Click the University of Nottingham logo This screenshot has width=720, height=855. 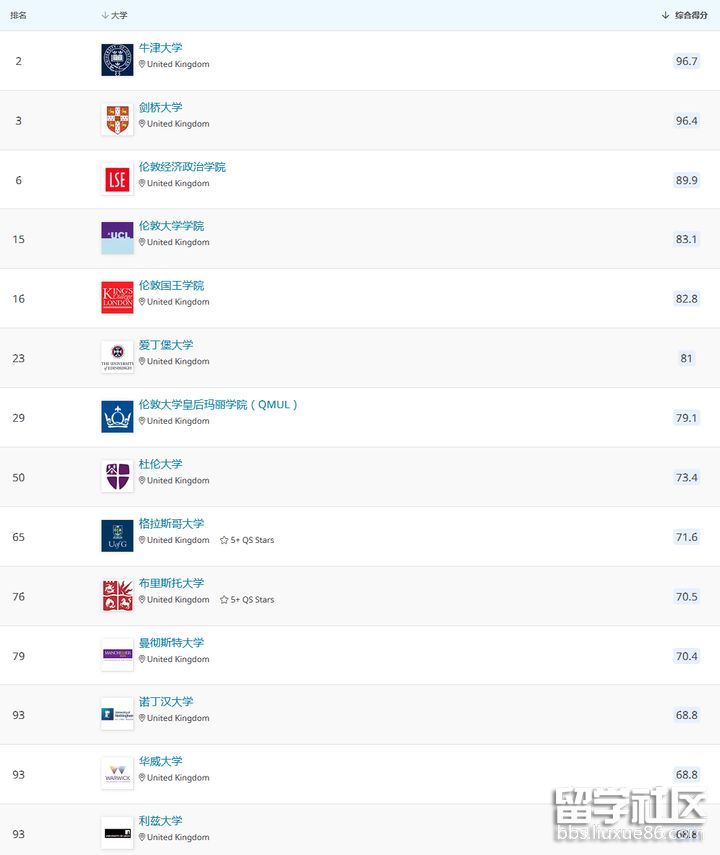[117, 714]
